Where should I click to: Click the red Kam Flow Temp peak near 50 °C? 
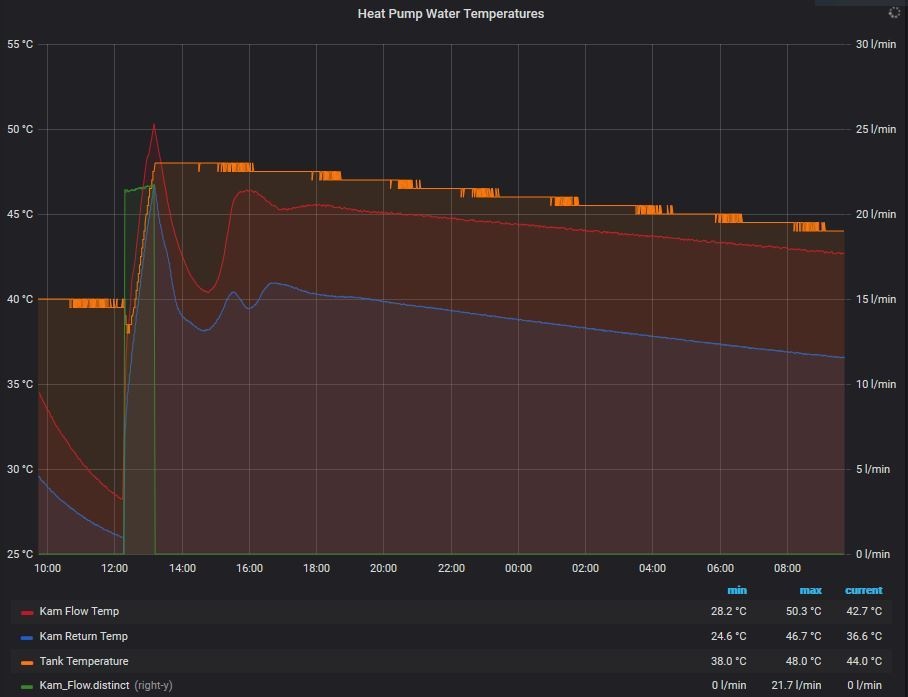(153, 124)
